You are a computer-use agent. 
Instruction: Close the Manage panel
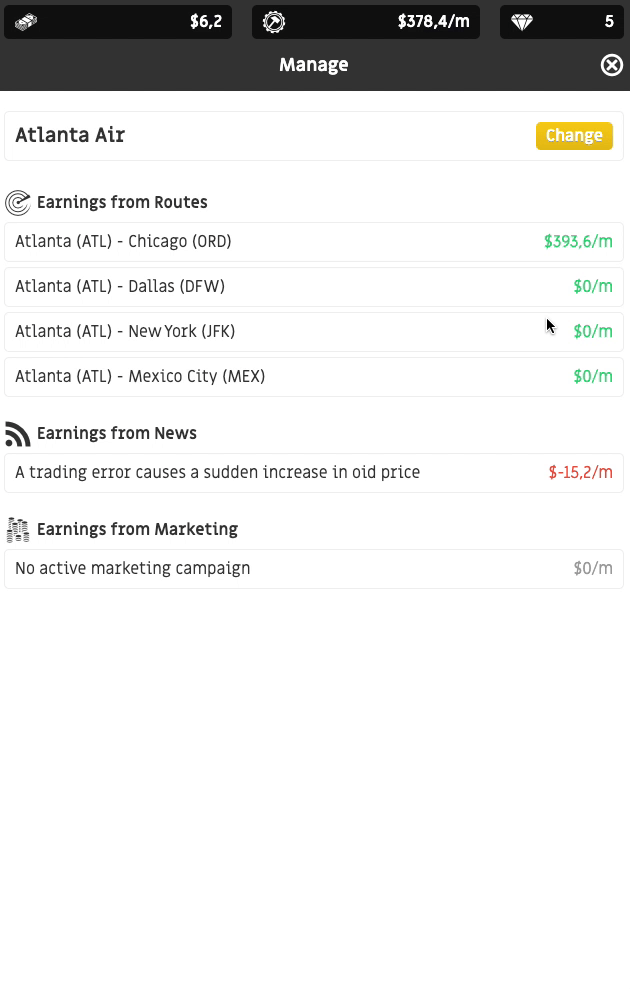click(x=612, y=64)
